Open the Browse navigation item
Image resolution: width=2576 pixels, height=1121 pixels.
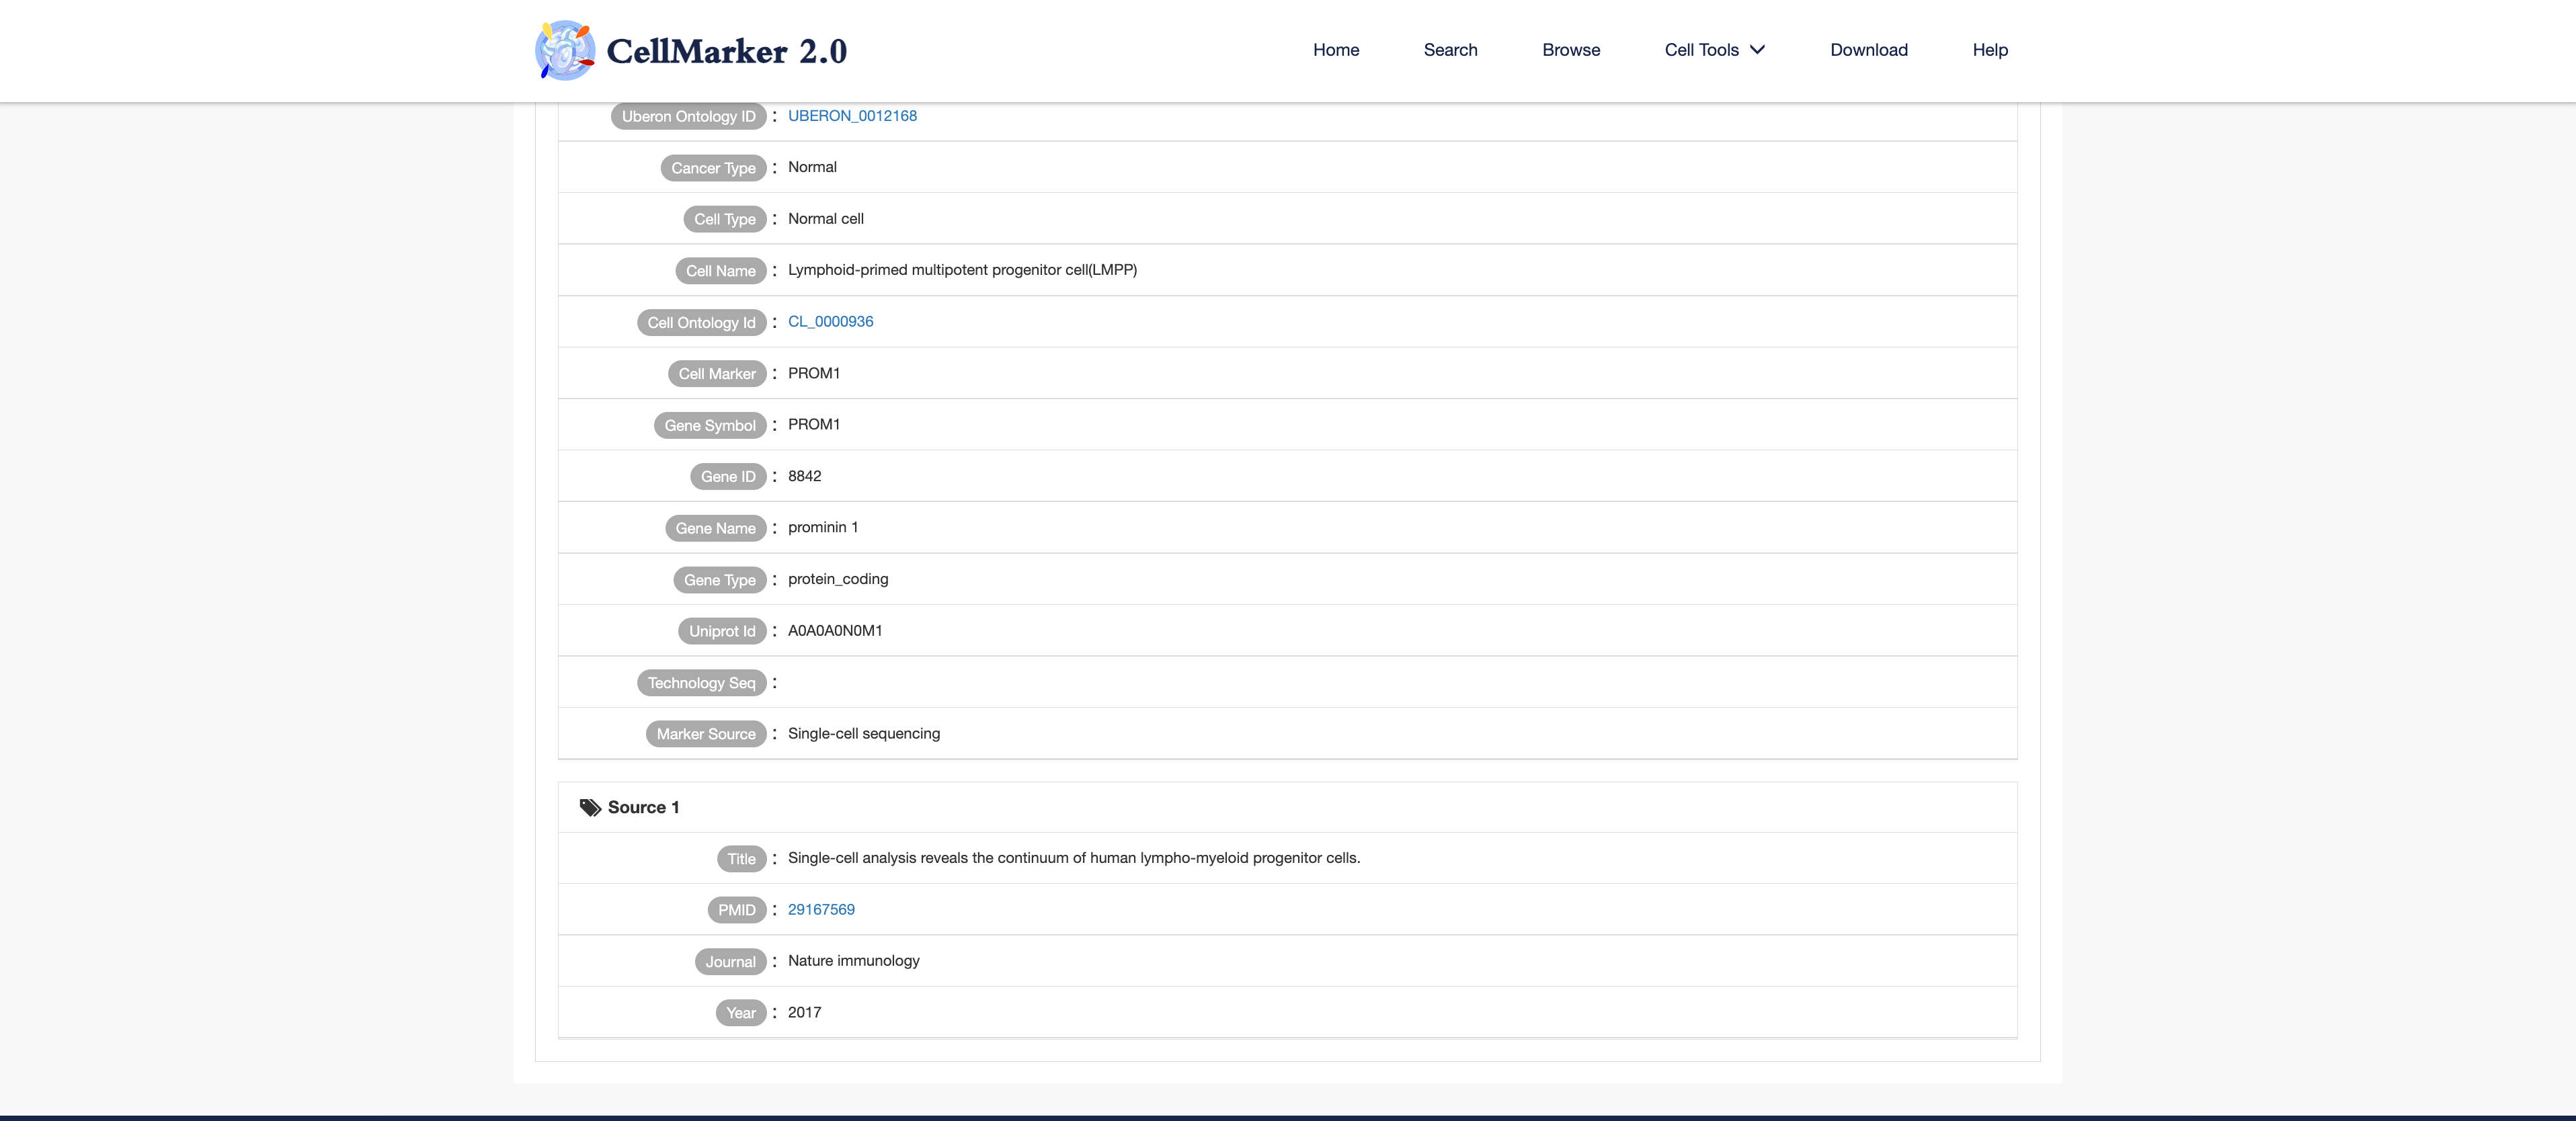click(1570, 50)
